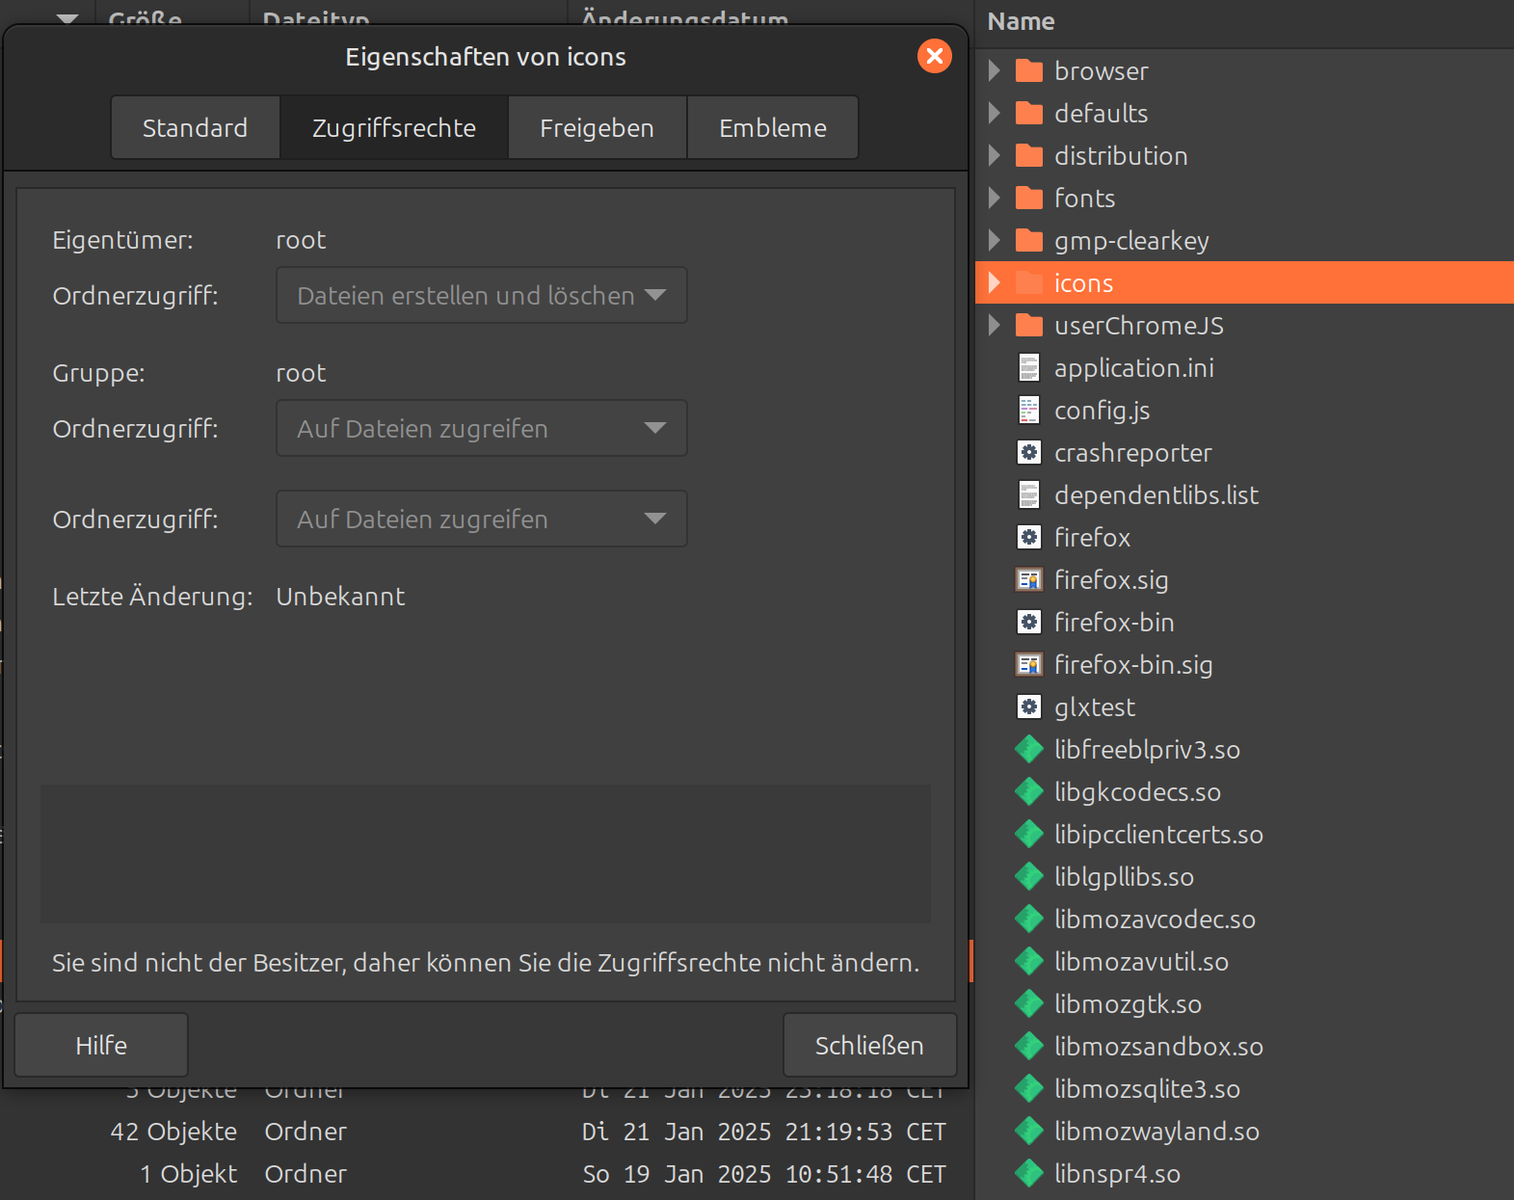Expand the gmp-clearkey folder arrow

click(x=994, y=240)
